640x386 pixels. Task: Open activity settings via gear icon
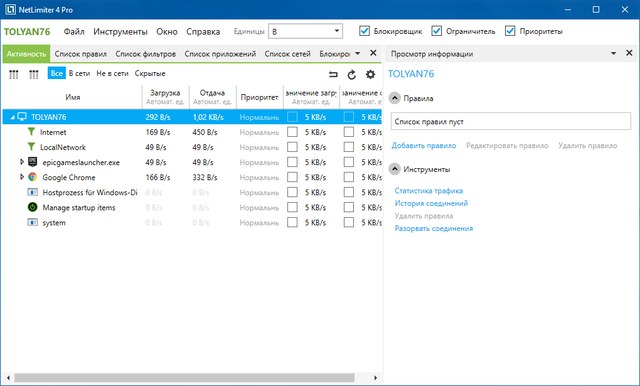tap(370, 74)
